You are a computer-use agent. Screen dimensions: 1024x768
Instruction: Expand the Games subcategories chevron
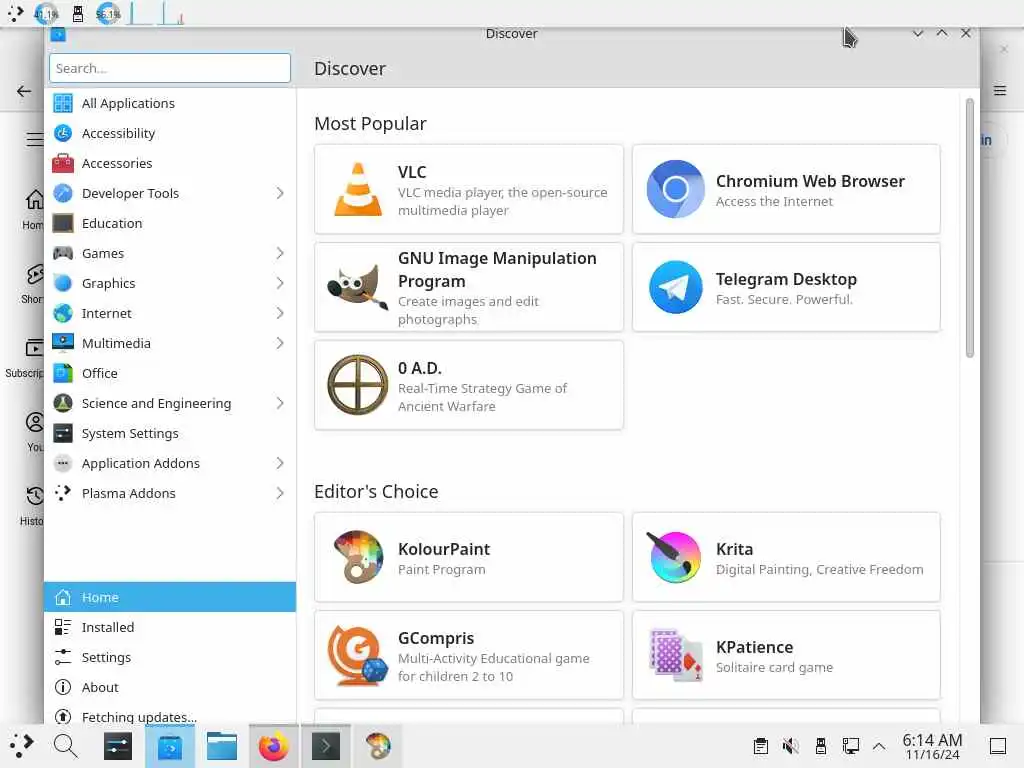pyautogui.click(x=280, y=253)
